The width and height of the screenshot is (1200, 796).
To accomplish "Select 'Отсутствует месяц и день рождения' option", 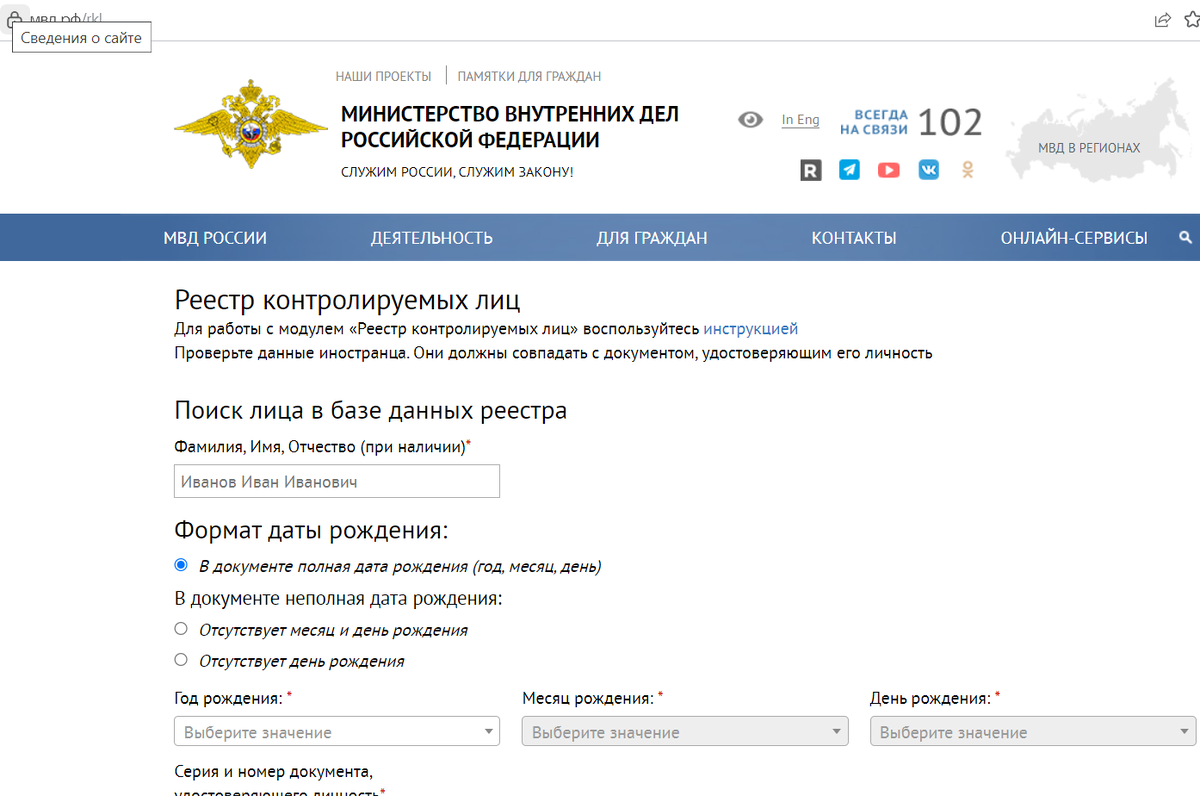I will click(x=181, y=628).
